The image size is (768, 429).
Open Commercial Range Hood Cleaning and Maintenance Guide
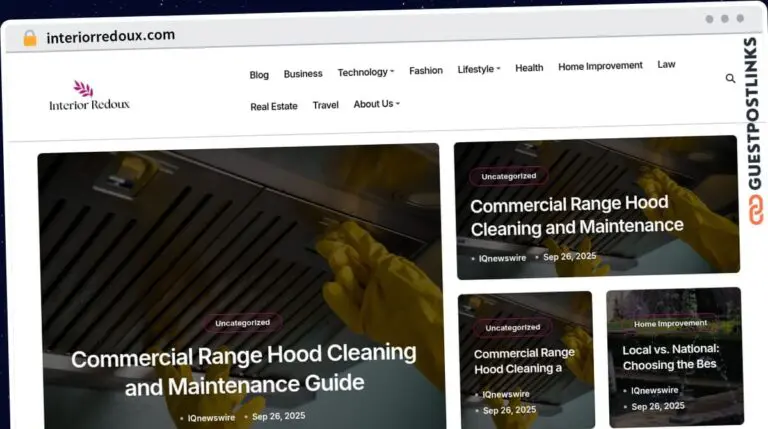coord(244,369)
